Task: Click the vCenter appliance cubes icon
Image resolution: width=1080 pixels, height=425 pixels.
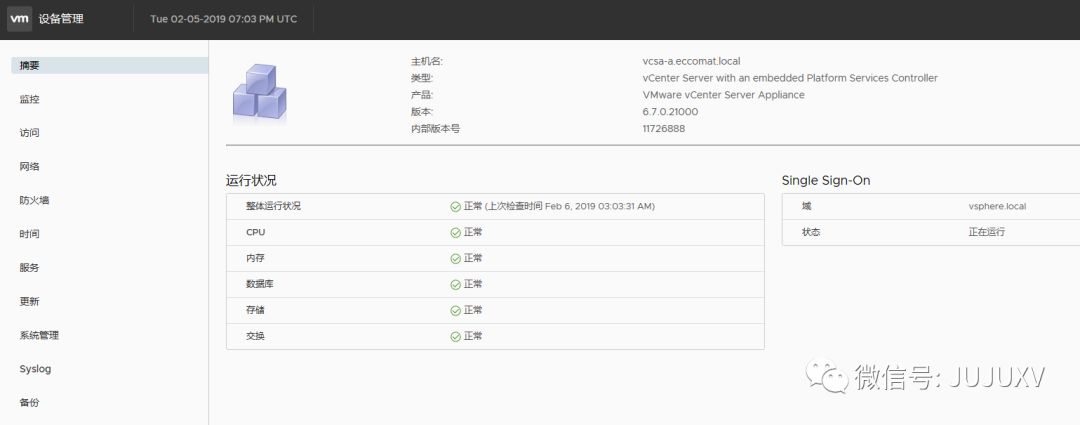Action: click(260, 94)
